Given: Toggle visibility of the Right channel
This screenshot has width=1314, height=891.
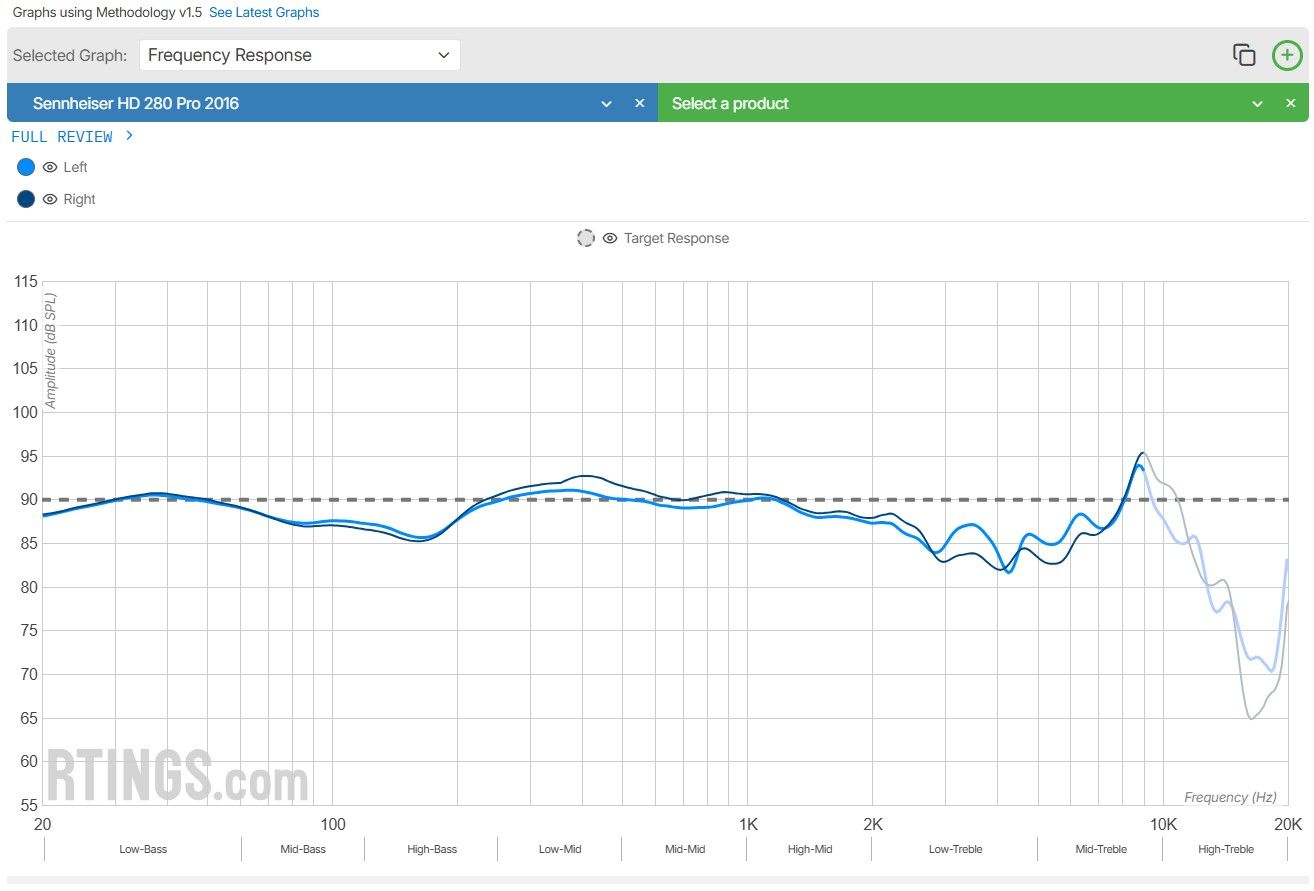Looking at the screenshot, I should coord(50,199).
